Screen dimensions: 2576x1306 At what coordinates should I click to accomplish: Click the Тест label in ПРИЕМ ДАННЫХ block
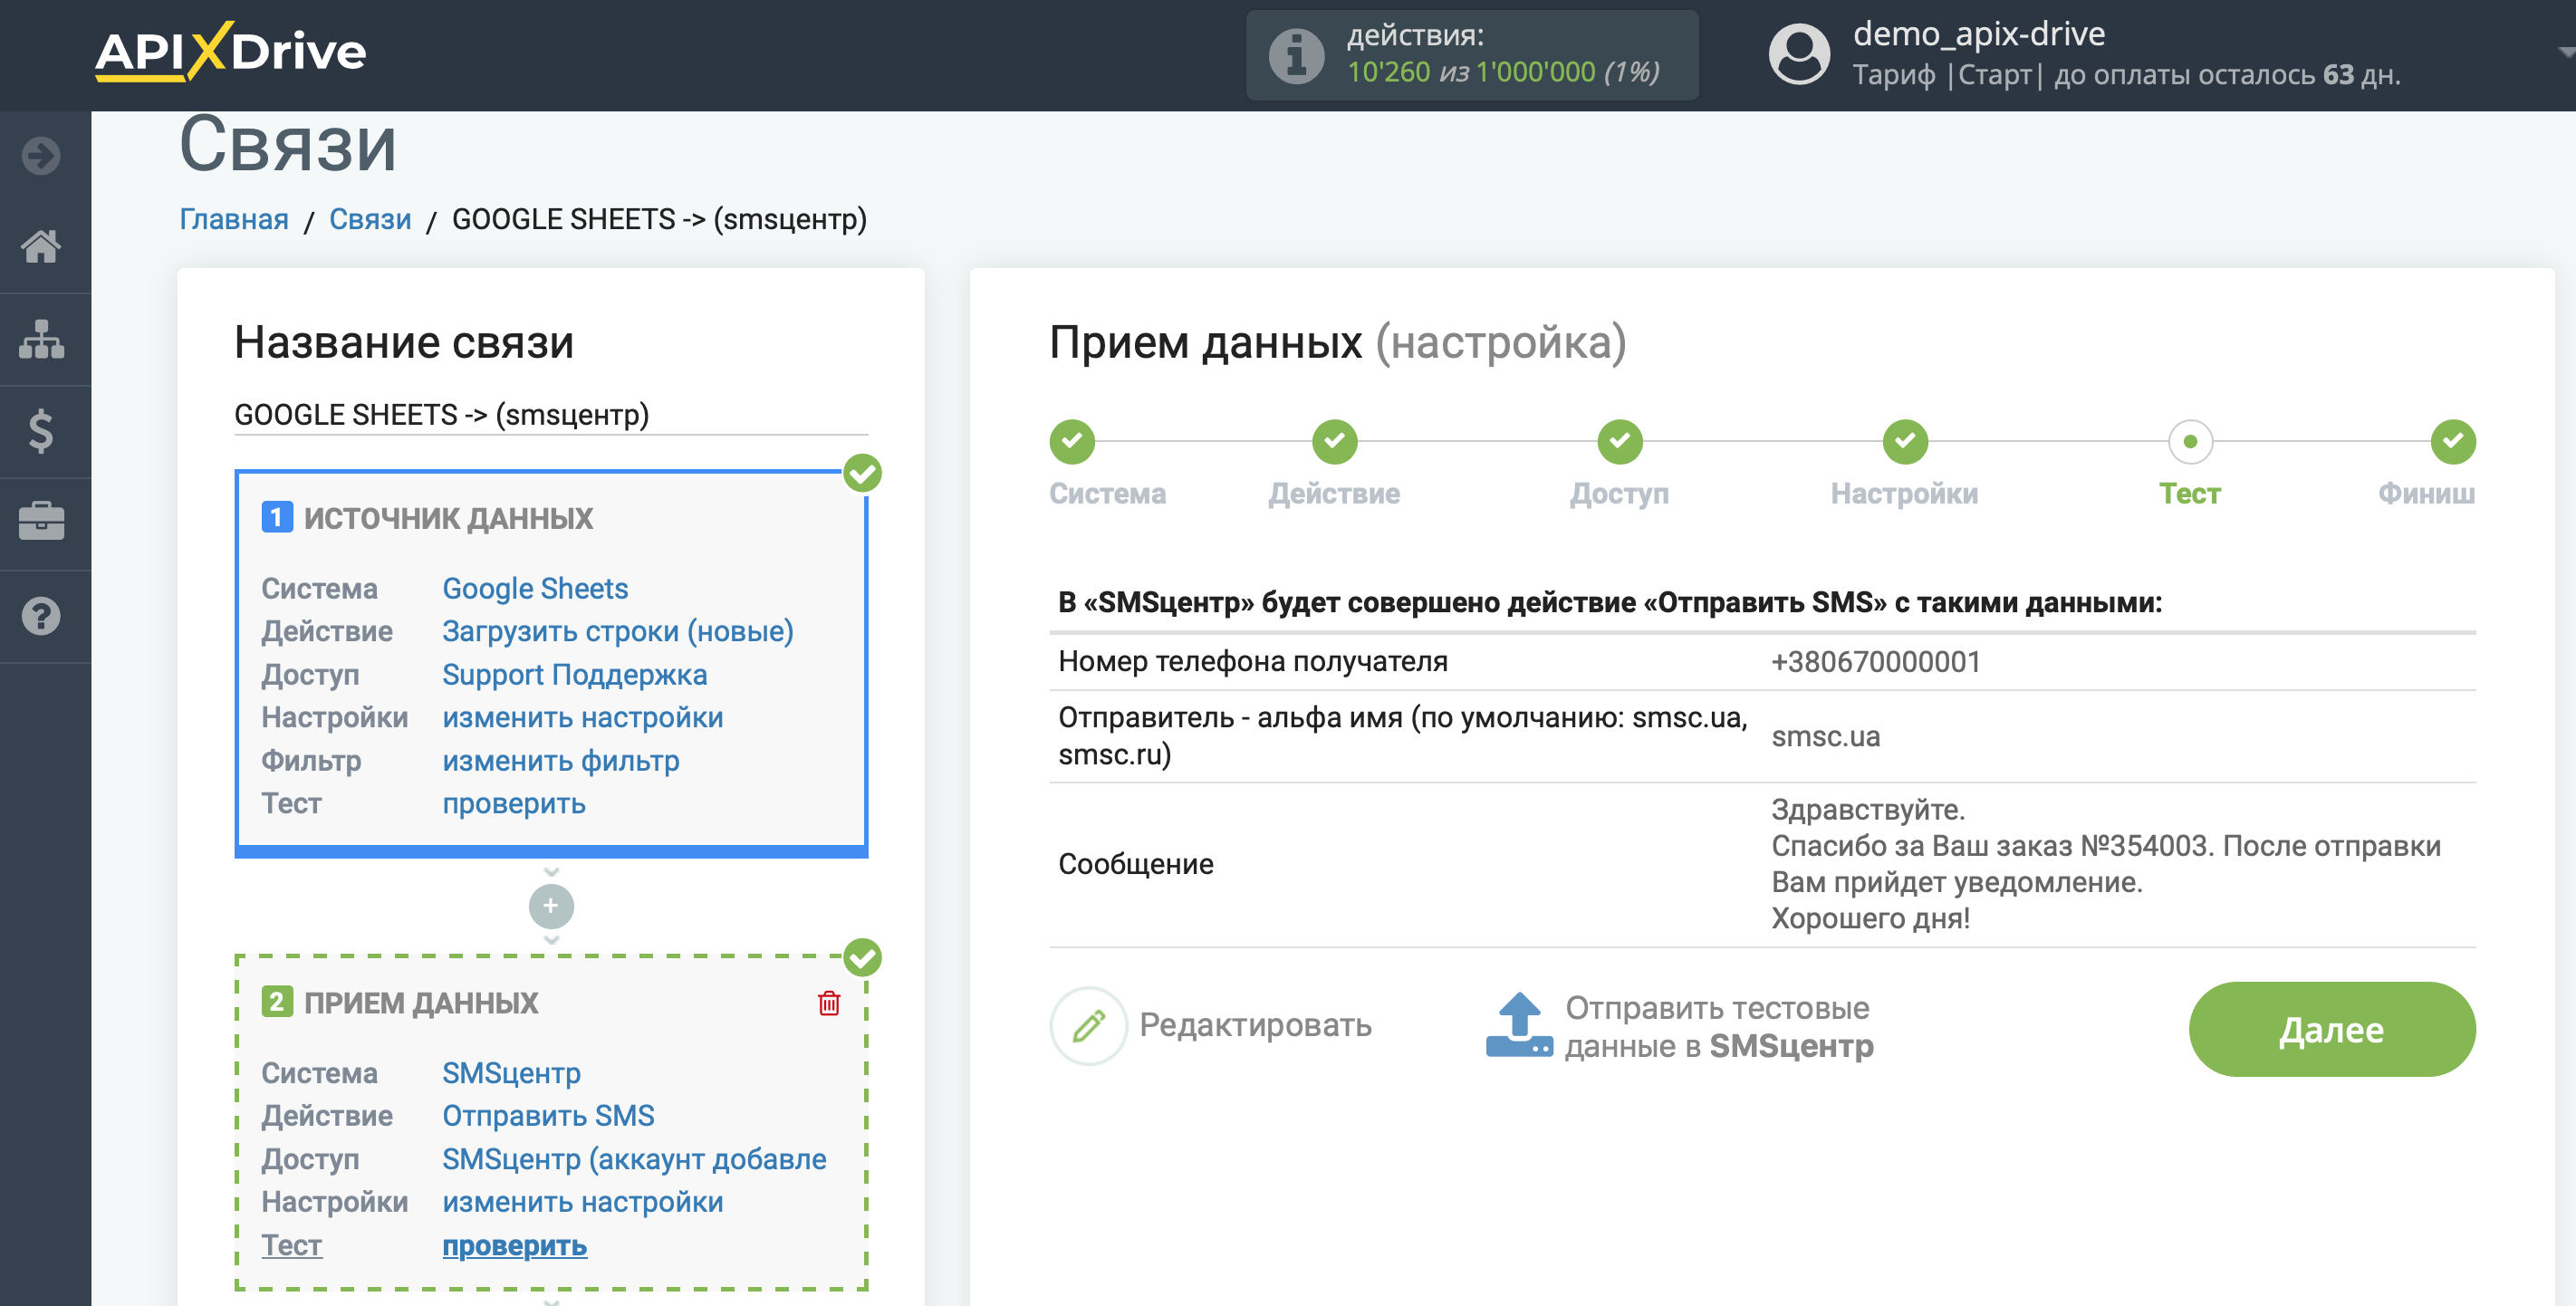click(291, 1245)
